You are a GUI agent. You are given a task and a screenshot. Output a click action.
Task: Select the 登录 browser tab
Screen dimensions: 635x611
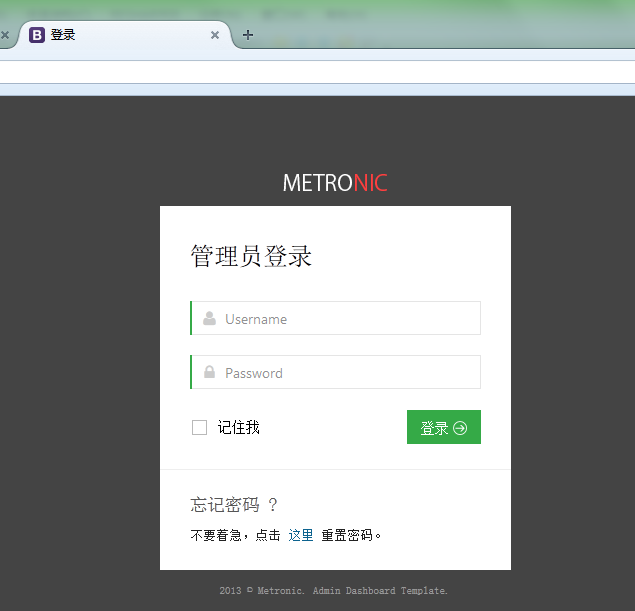(124, 35)
